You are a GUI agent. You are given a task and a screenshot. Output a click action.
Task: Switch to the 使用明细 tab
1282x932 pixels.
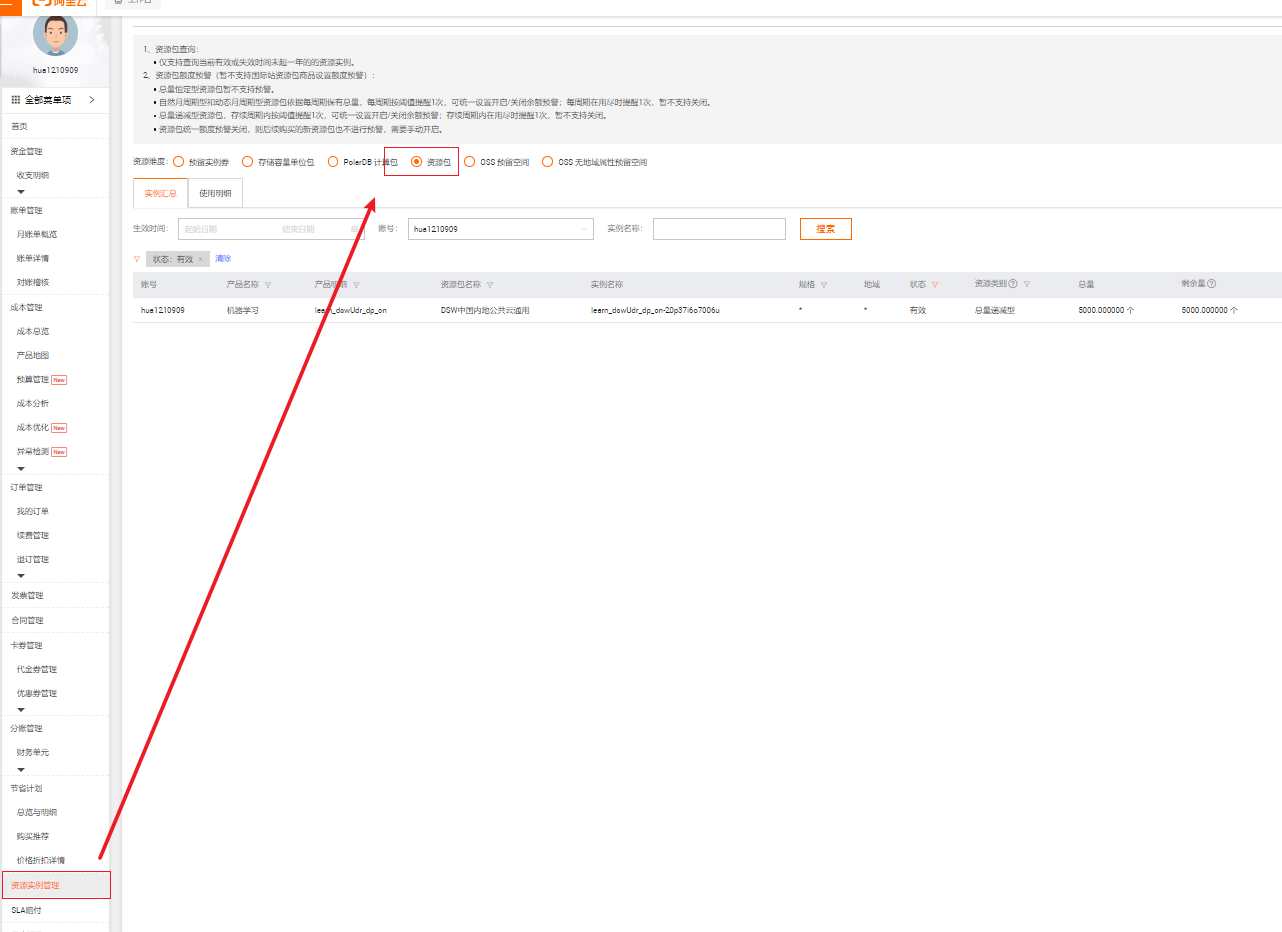pyautogui.click(x=215, y=194)
